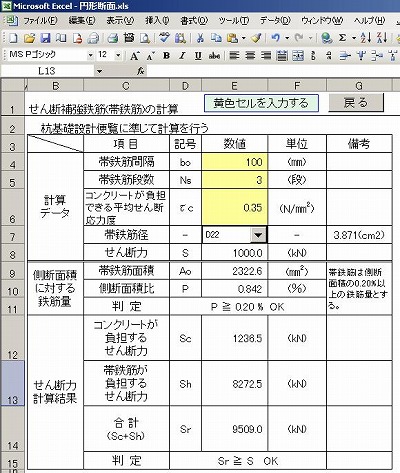Image resolution: width=400 pixels, height=473 pixels.
Task: Click the New workbook icon
Action: [13, 38]
